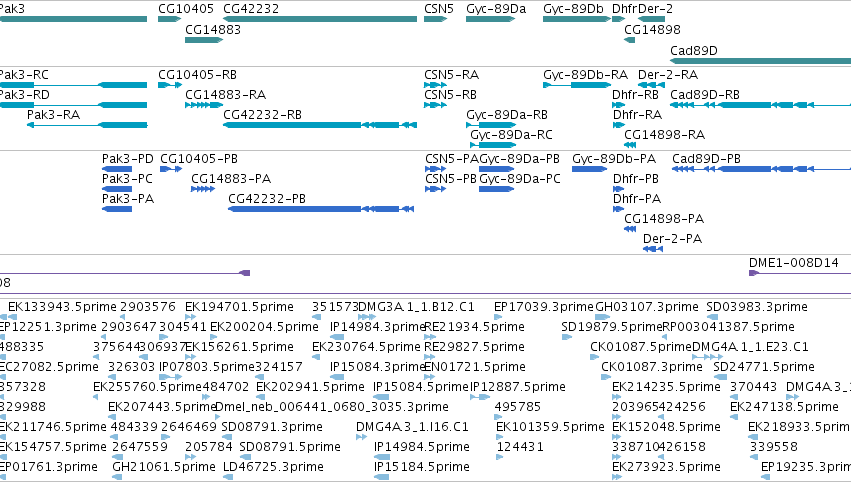
Task: Select transcript Der-2-RA label
Action: (668, 74)
